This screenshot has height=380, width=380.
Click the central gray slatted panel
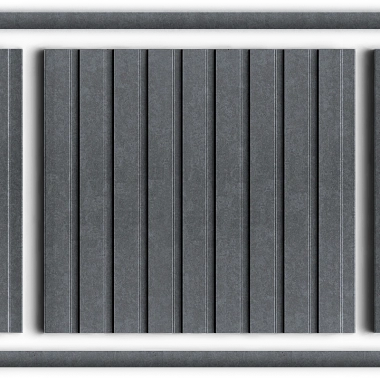point(199,191)
